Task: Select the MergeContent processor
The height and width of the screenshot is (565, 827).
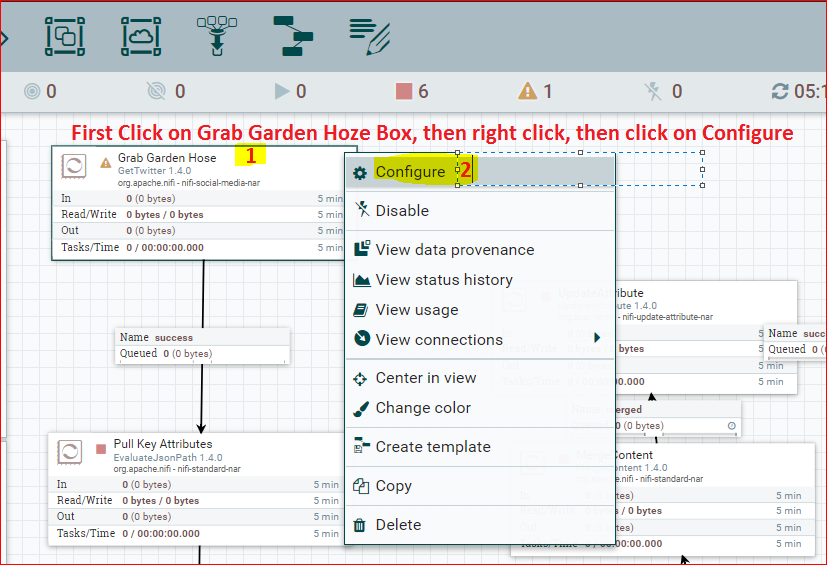Action: pyautogui.click(x=715, y=499)
